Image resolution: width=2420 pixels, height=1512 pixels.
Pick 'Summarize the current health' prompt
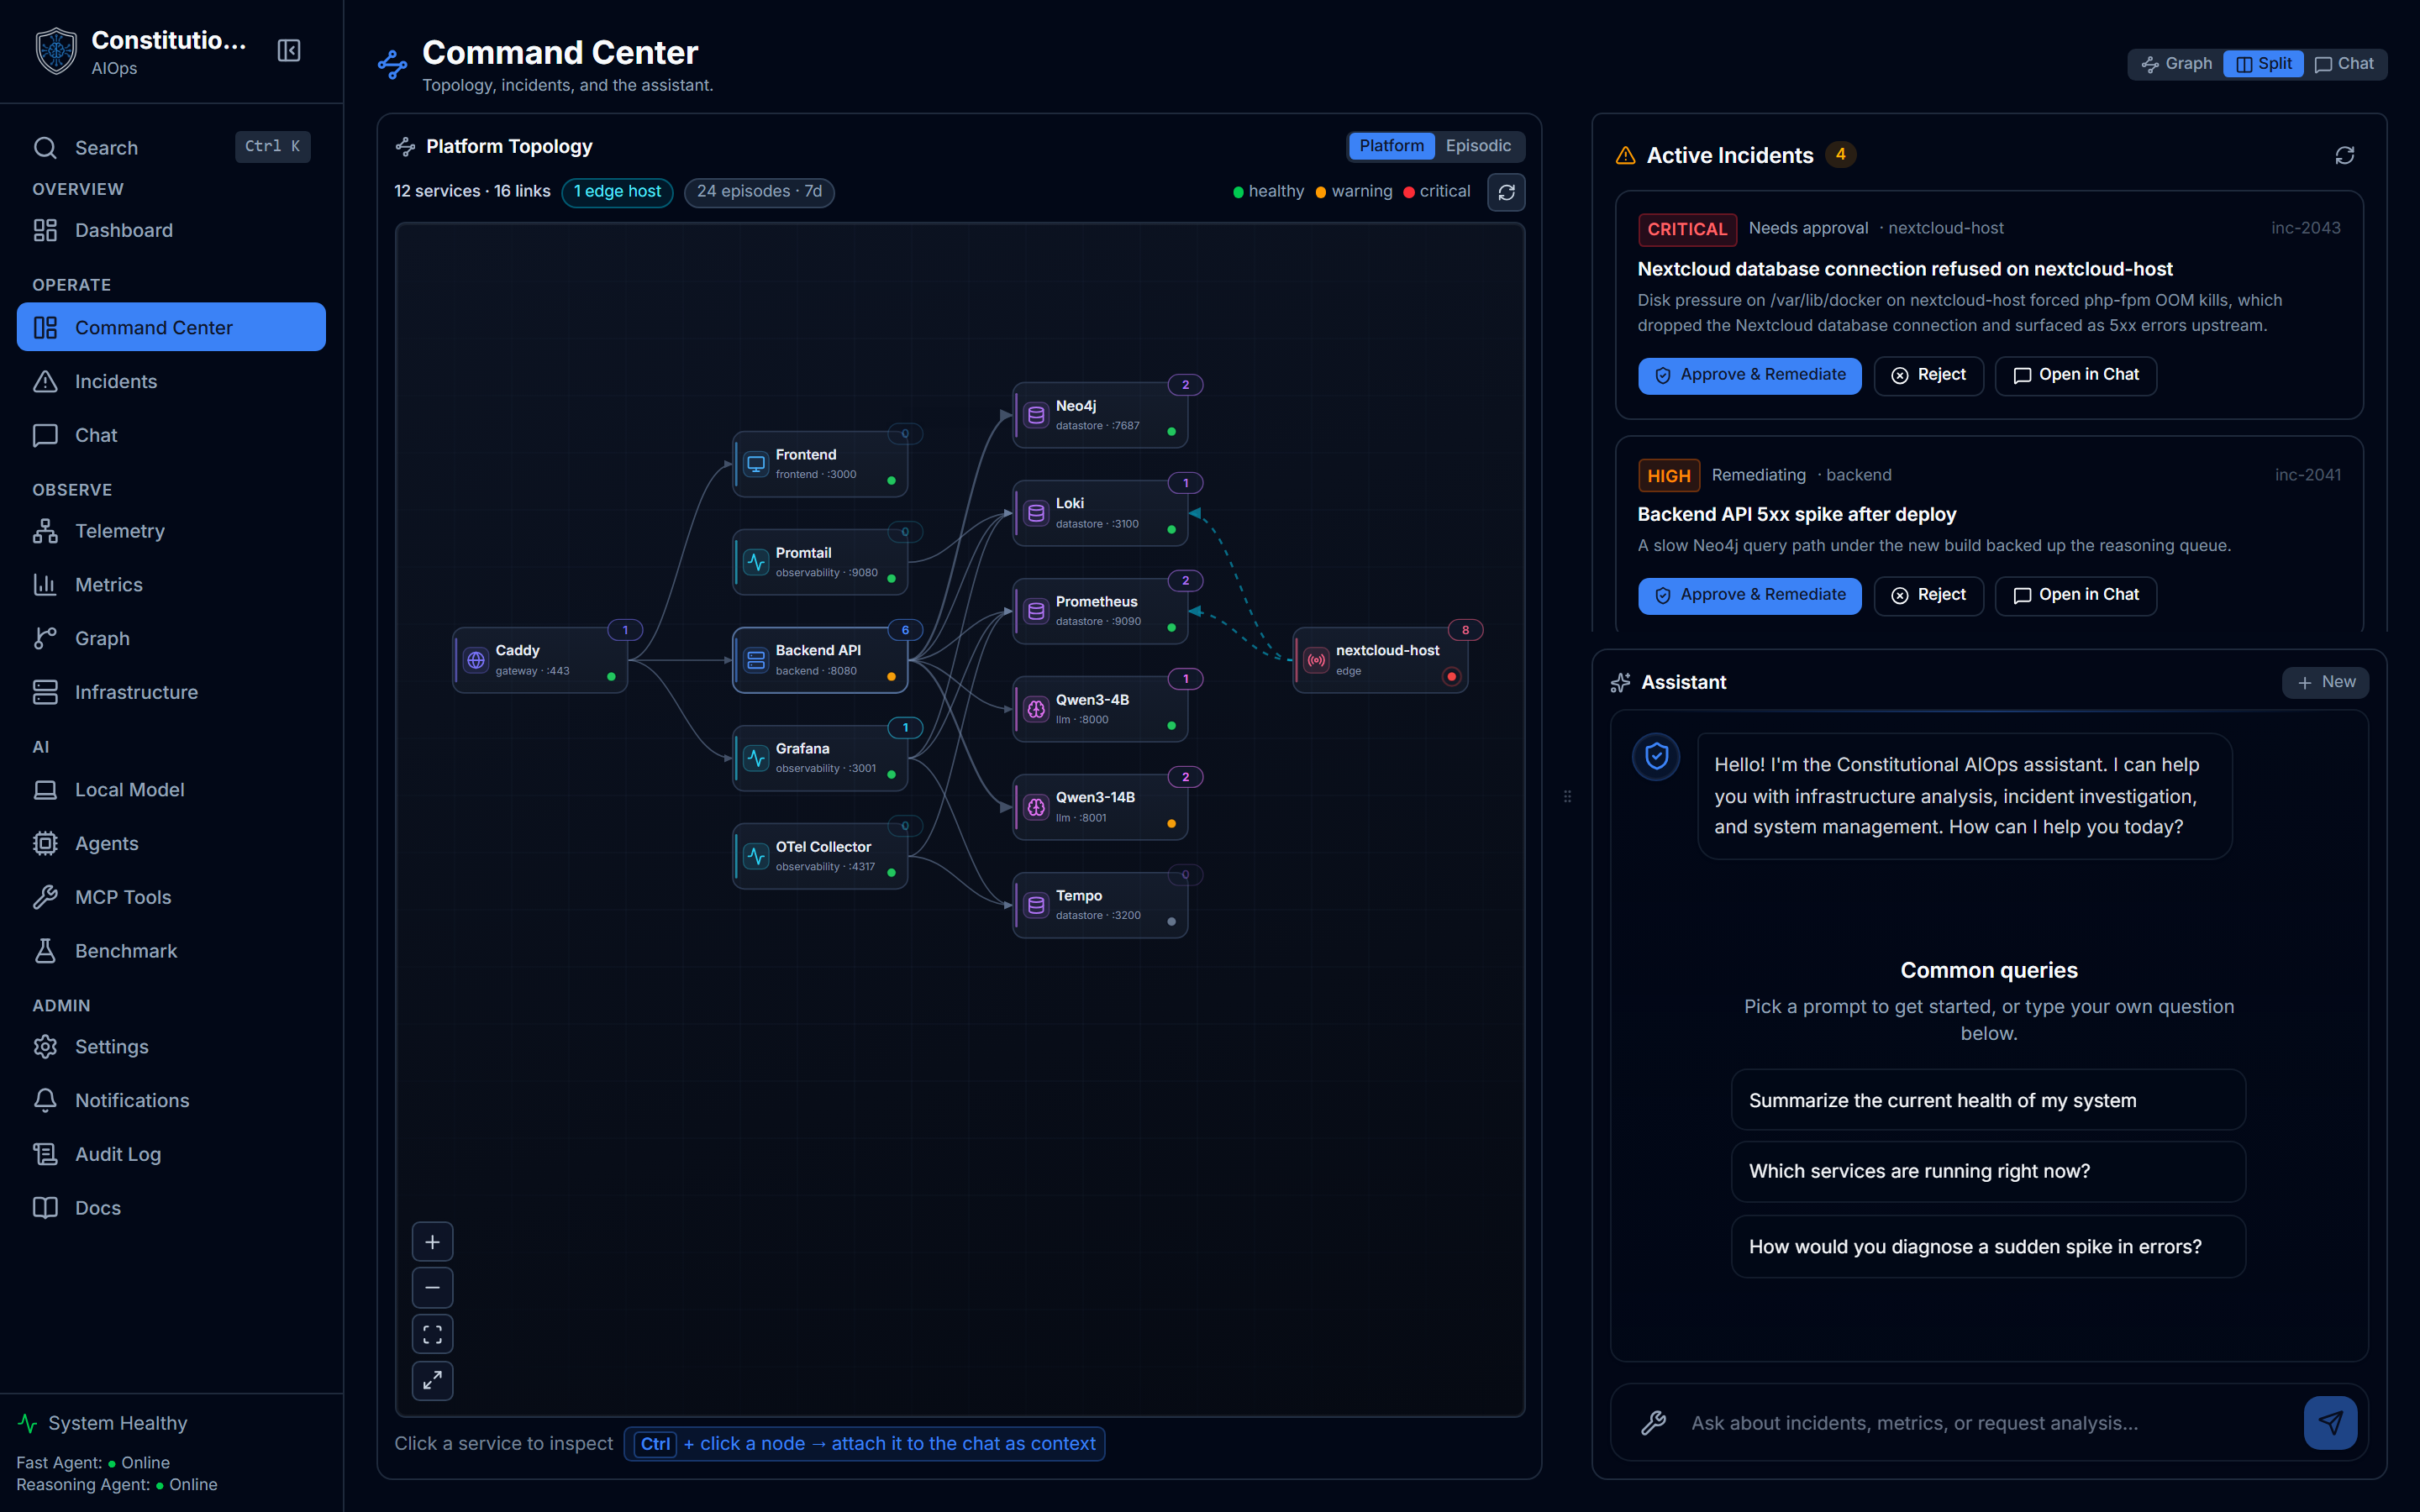[1988, 1101]
